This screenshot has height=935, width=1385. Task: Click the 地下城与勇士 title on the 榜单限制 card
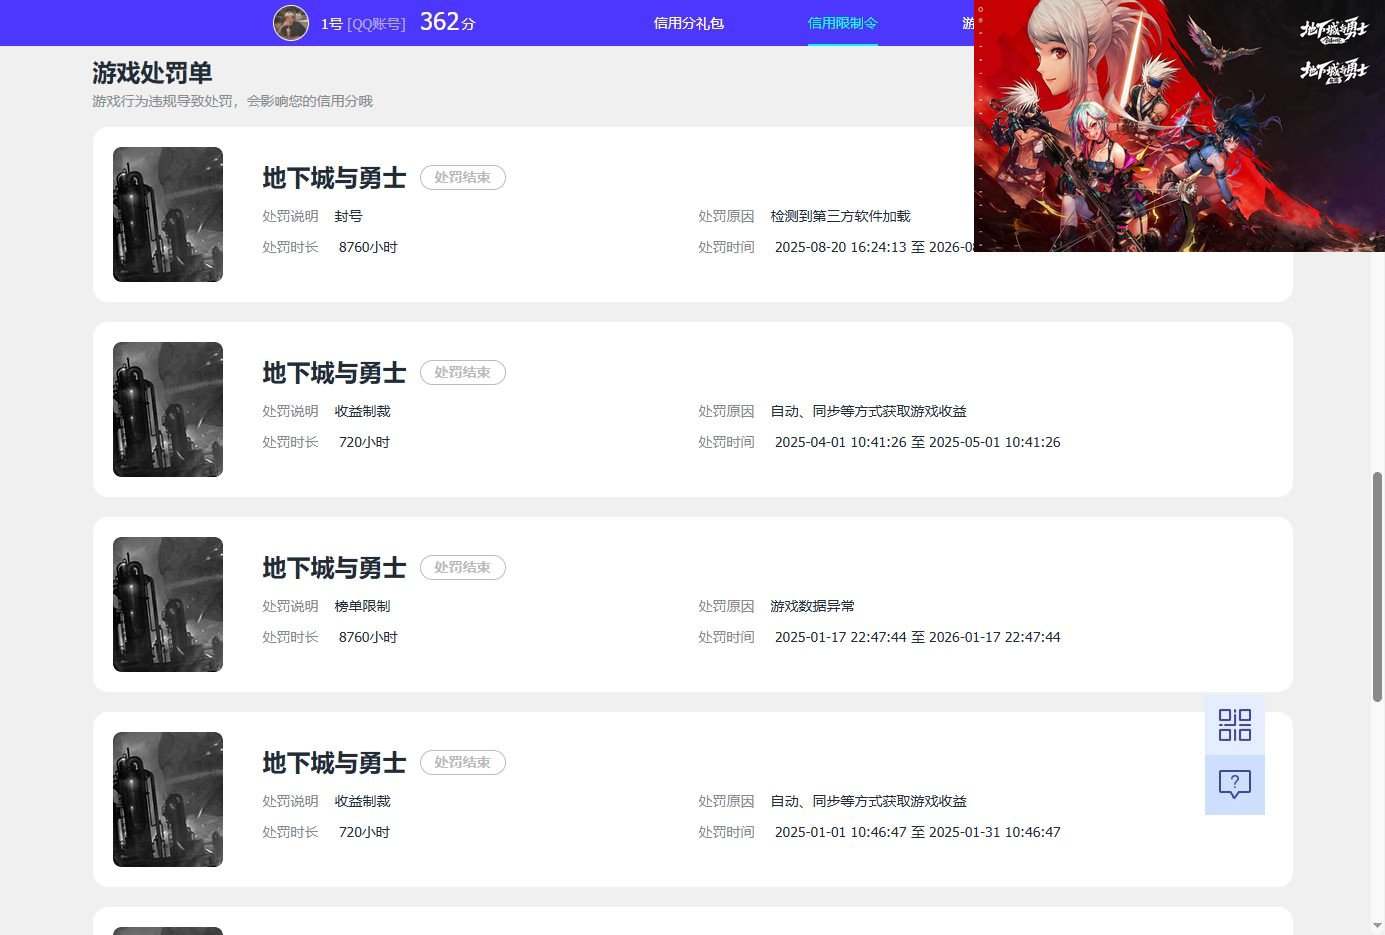tap(335, 568)
